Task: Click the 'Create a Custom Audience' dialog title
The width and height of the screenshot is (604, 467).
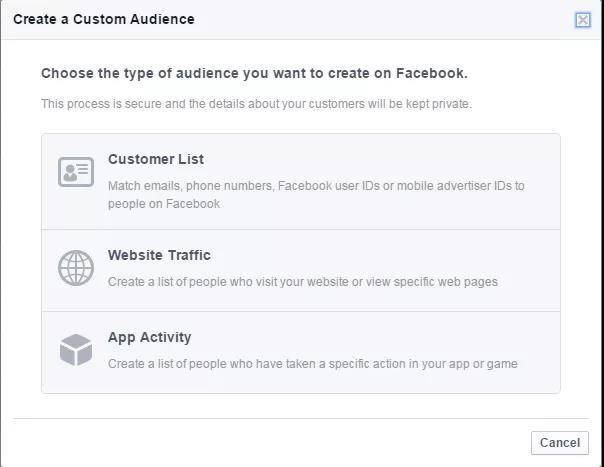Action: (104, 19)
